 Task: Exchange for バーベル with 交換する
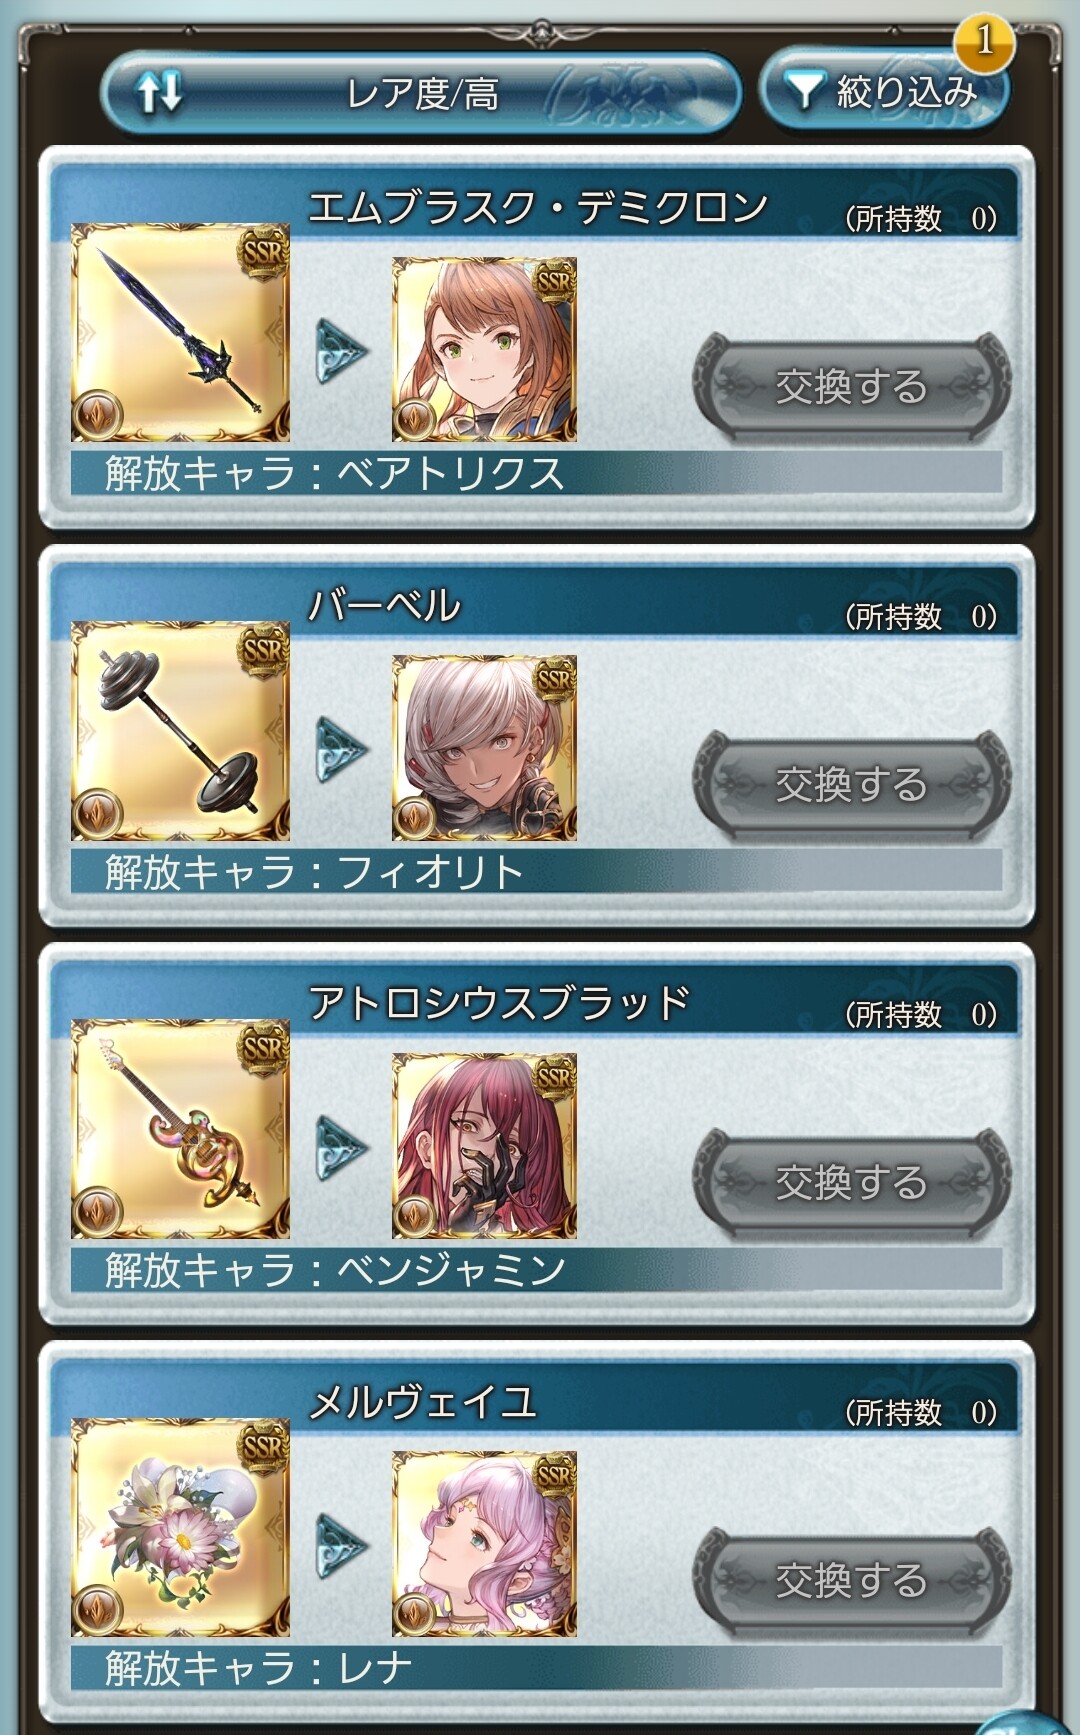tap(852, 784)
